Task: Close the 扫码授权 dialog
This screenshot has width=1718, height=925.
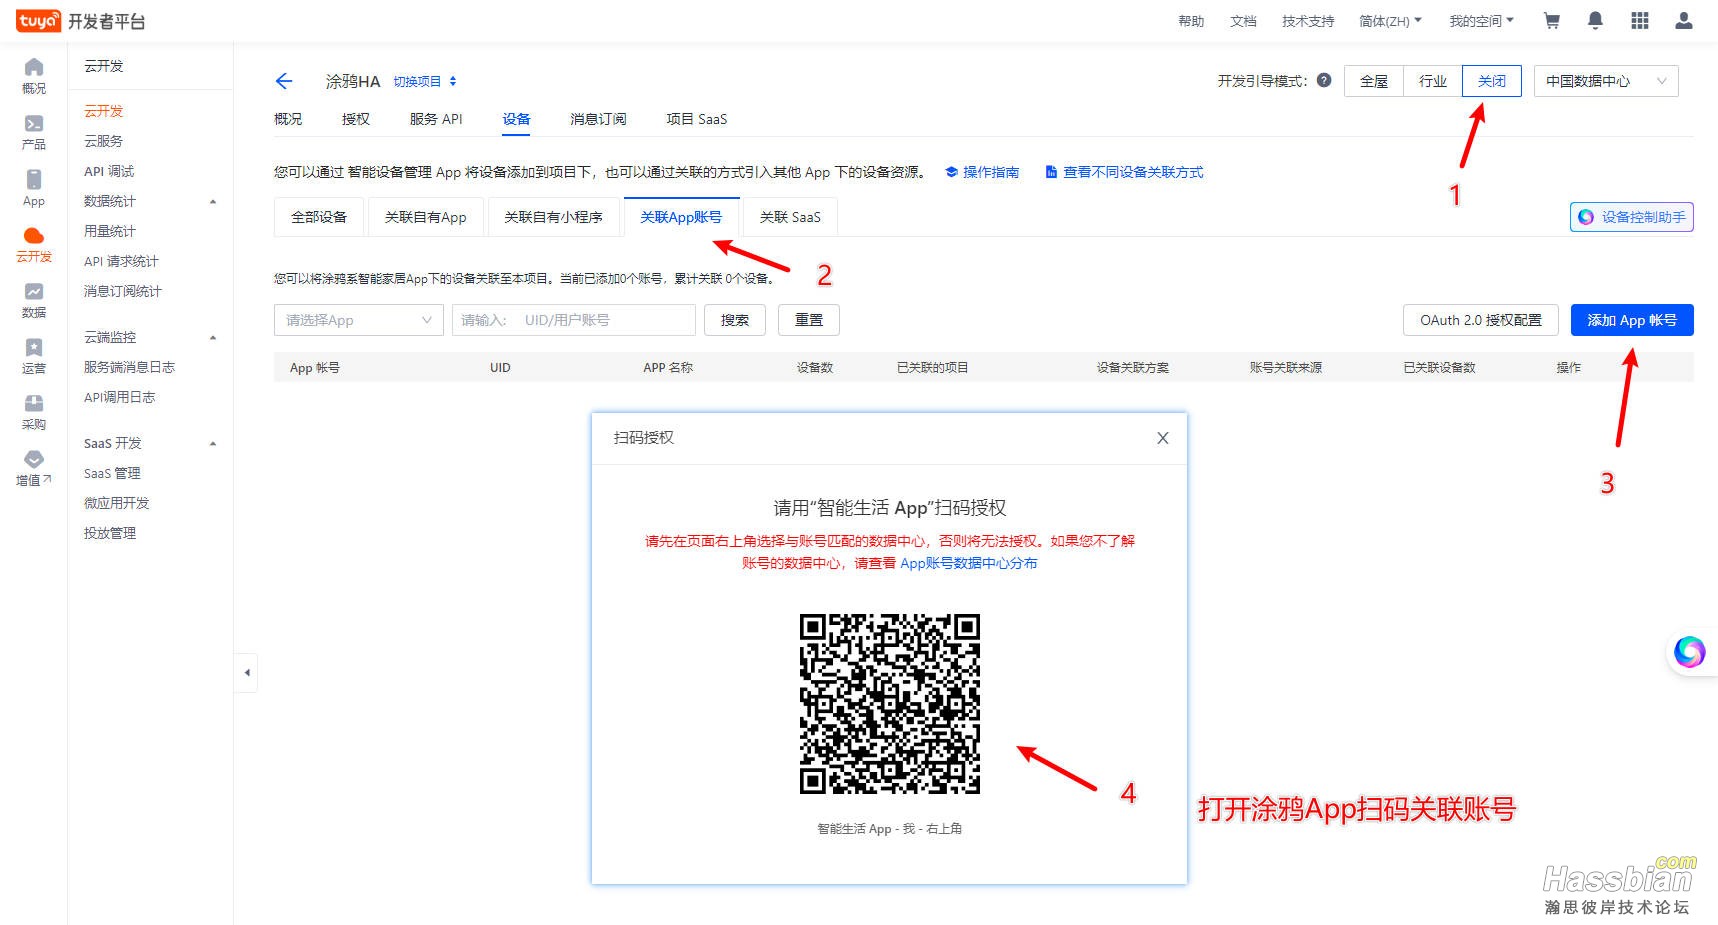Action: [x=1163, y=438]
